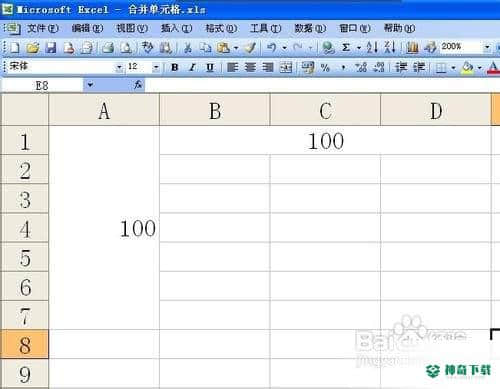Click the fx insert function button
The width and height of the screenshot is (500, 389).
pos(138,85)
